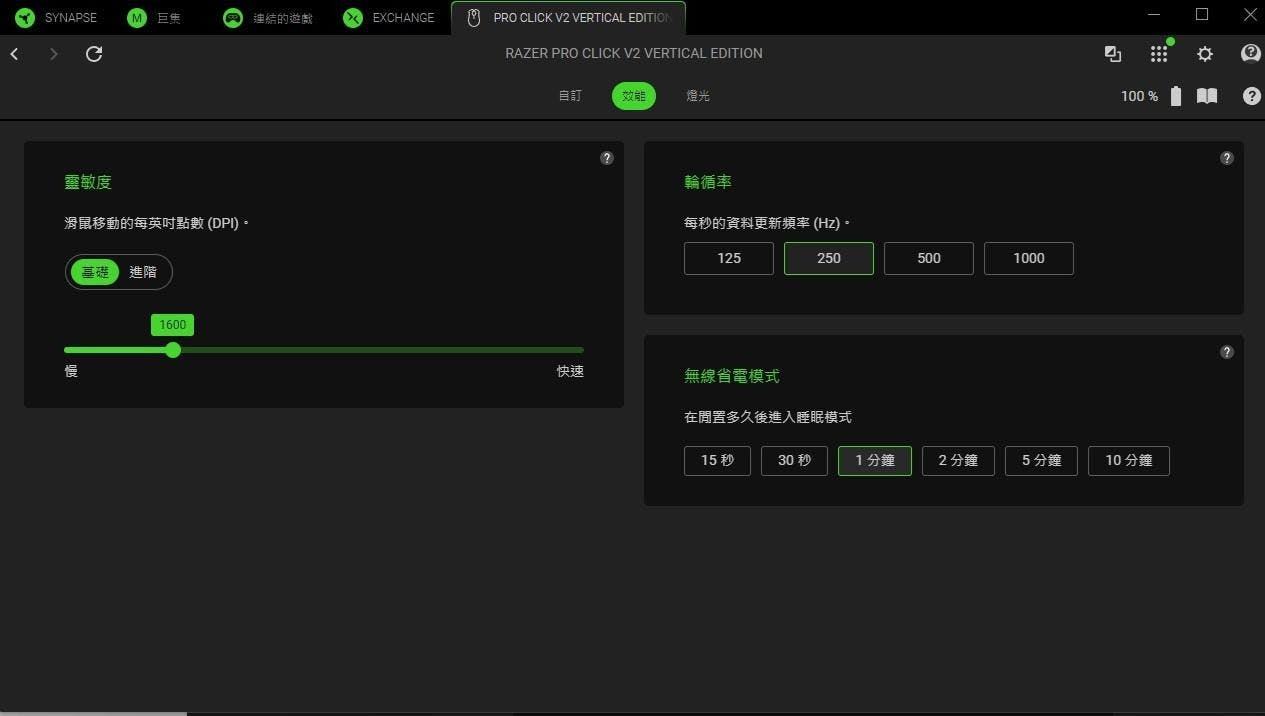Screen dimensions: 1265x716
Task: Choose 5 分鐘 sleep timeout
Action: pos(1041,461)
